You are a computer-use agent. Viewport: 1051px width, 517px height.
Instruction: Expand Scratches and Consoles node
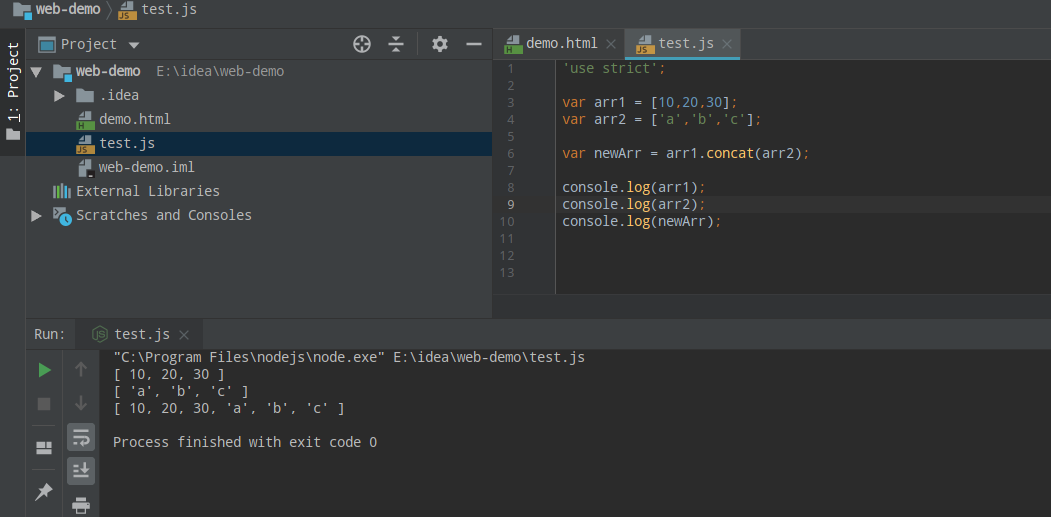pyautogui.click(x=36, y=215)
